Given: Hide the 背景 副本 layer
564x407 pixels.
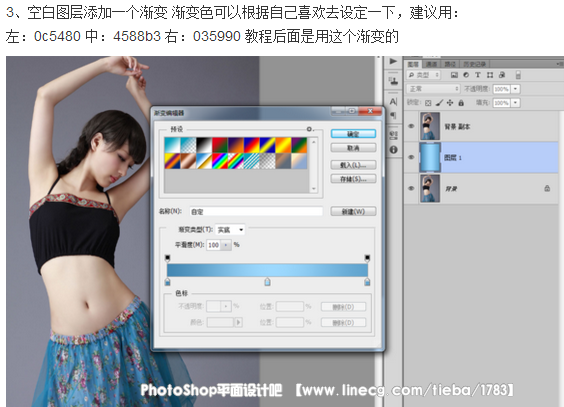Looking at the screenshot, I should coord(411,126).
